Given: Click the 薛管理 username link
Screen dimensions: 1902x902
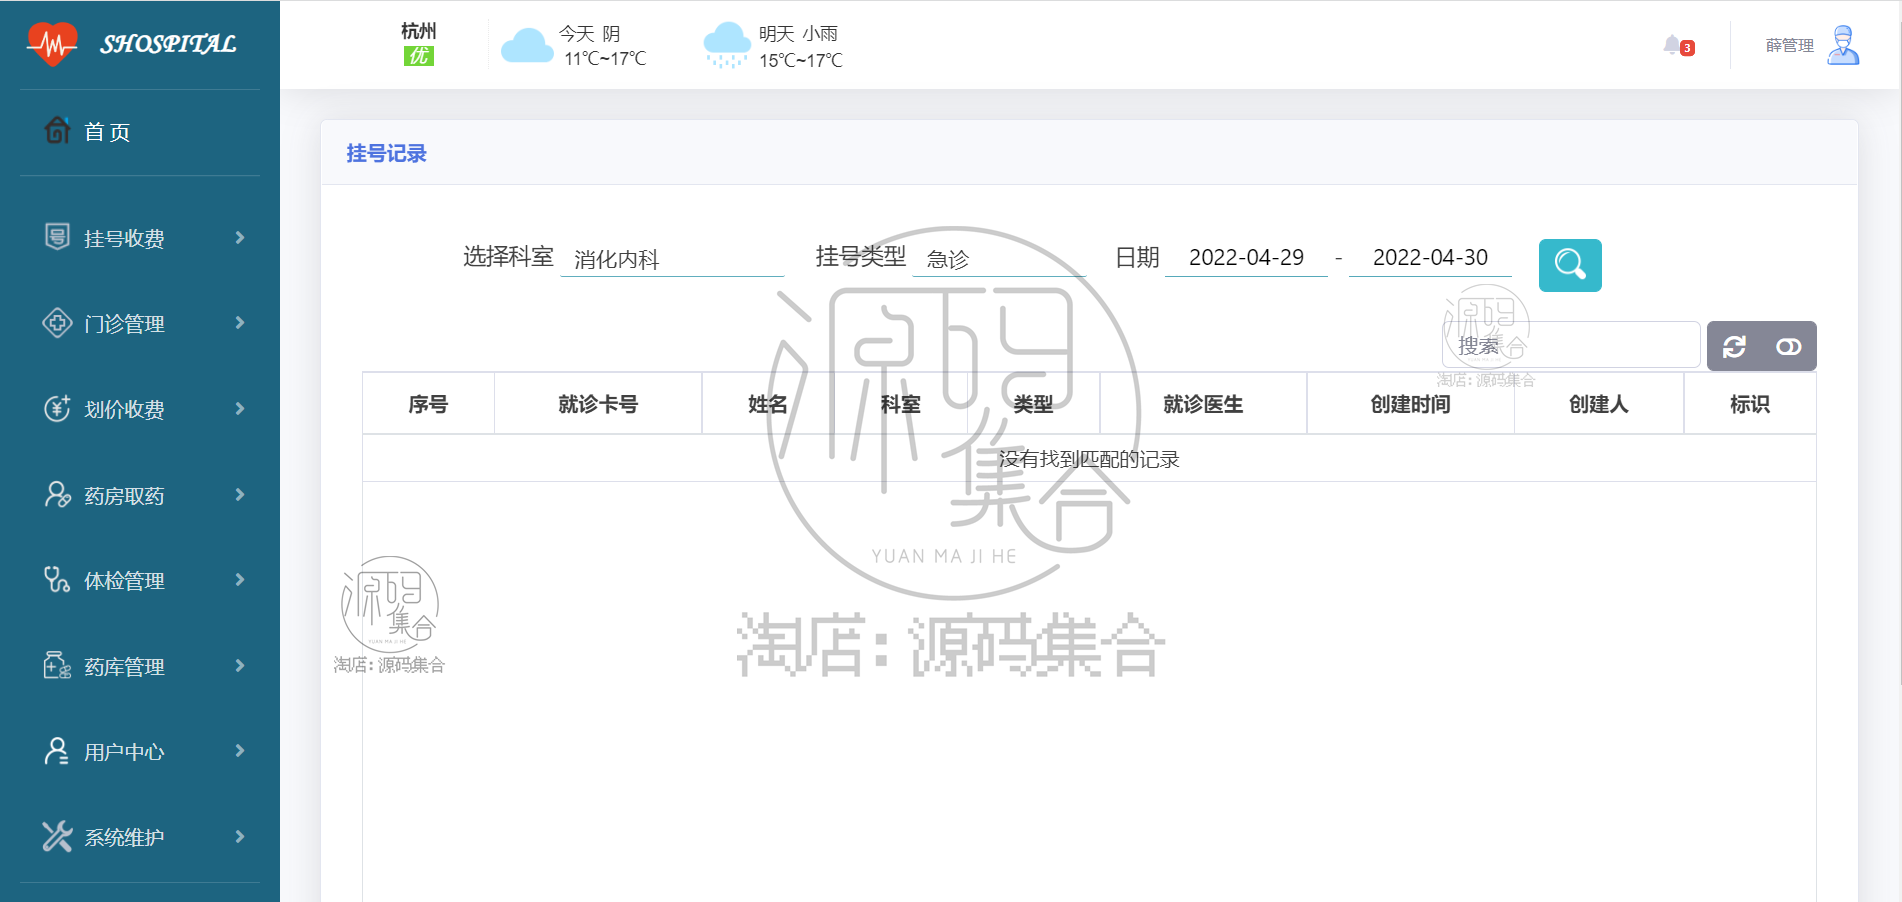Looking at the screenshot, I should (x=1789, y=45).
